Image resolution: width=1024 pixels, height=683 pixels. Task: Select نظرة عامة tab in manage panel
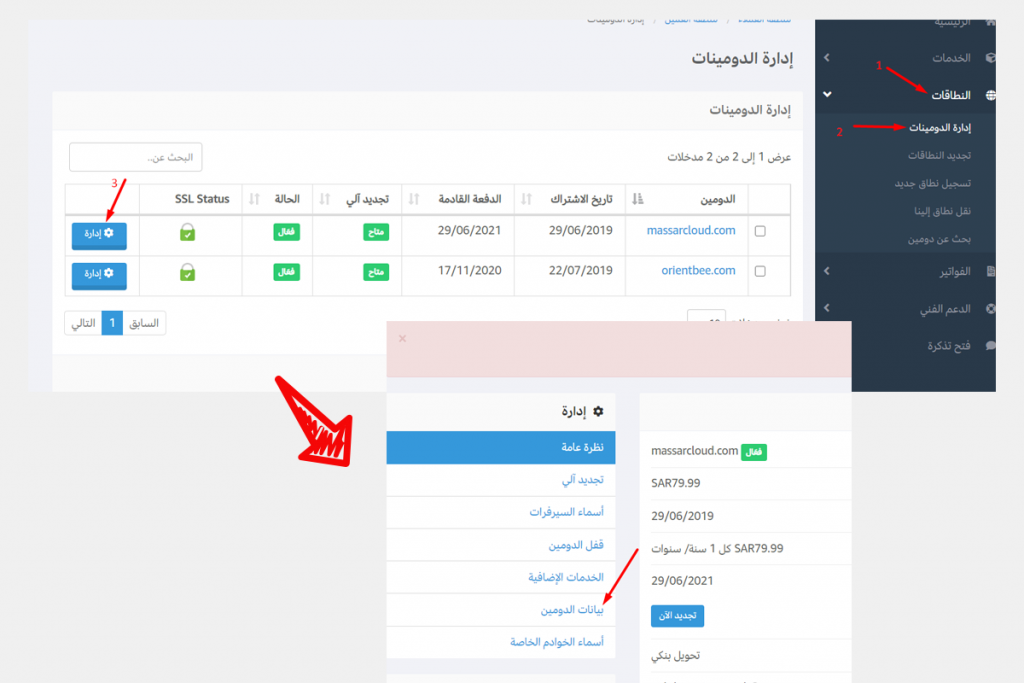[x=501, y=447]
